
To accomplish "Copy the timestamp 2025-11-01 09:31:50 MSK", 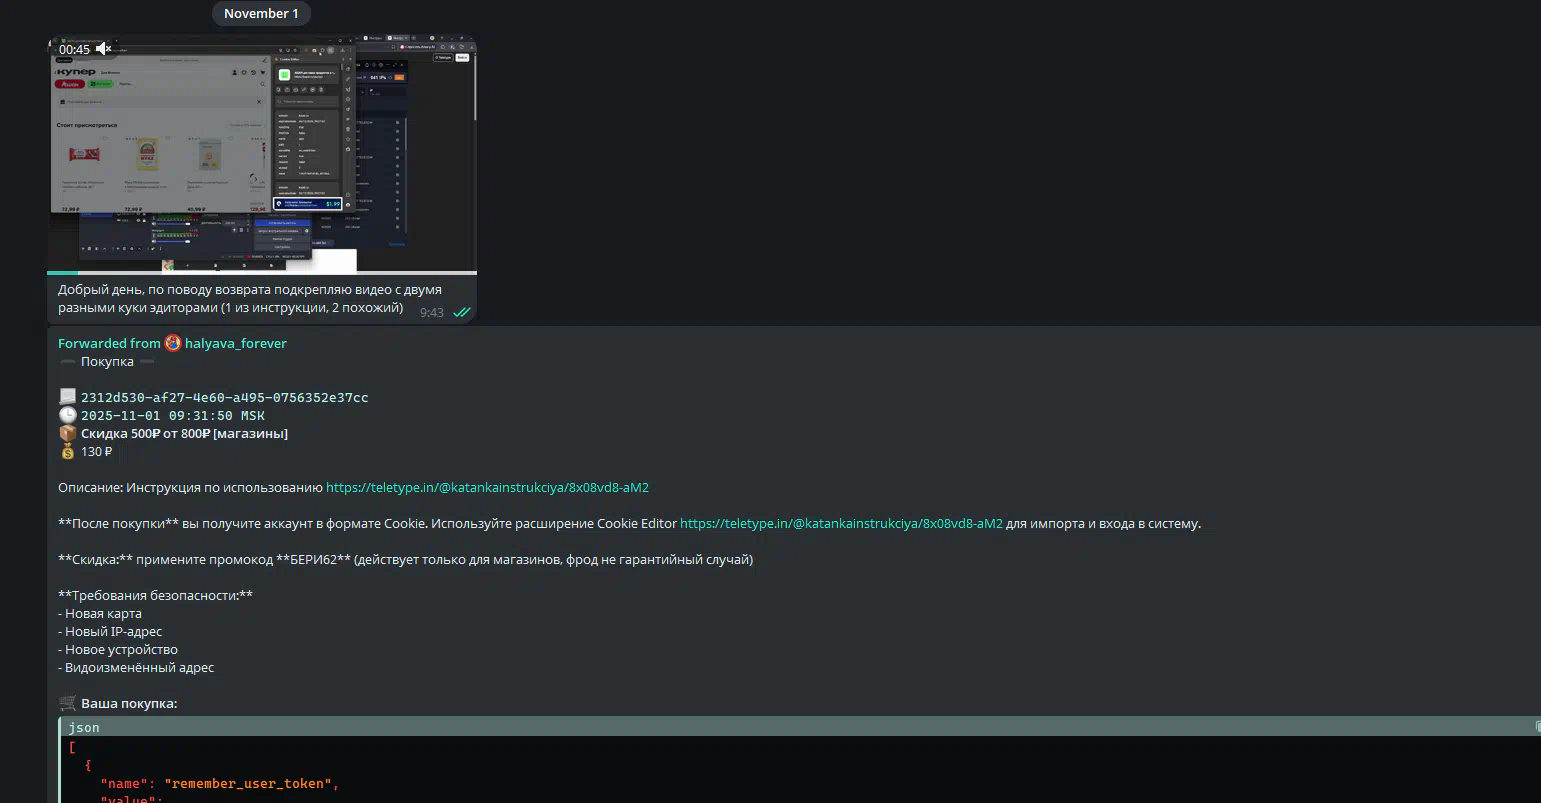I will [x=173, y=415].
